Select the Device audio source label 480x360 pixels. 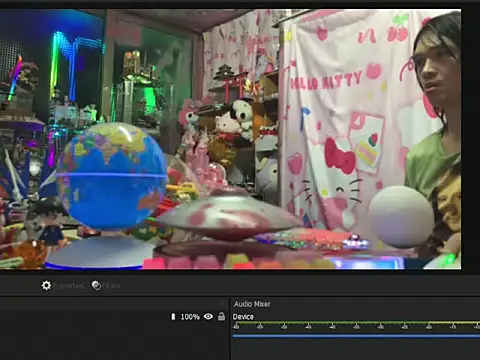pyautogui.click(x=243, y=317)
